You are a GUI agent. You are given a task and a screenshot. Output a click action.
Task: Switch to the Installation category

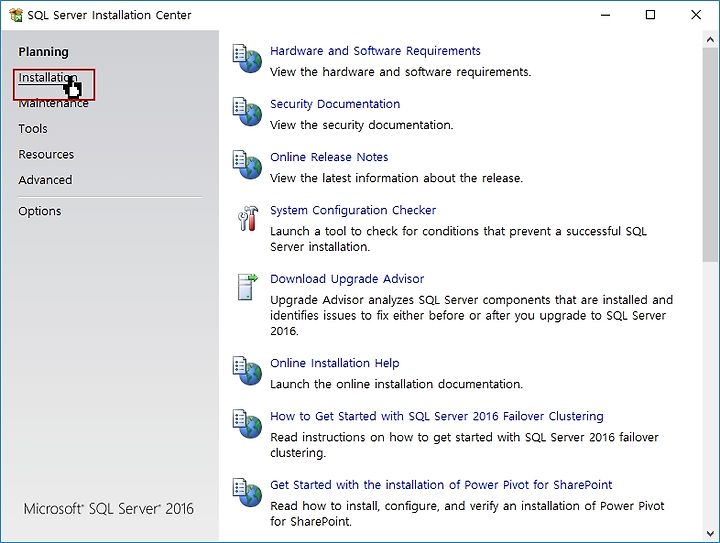pos(48,78)
